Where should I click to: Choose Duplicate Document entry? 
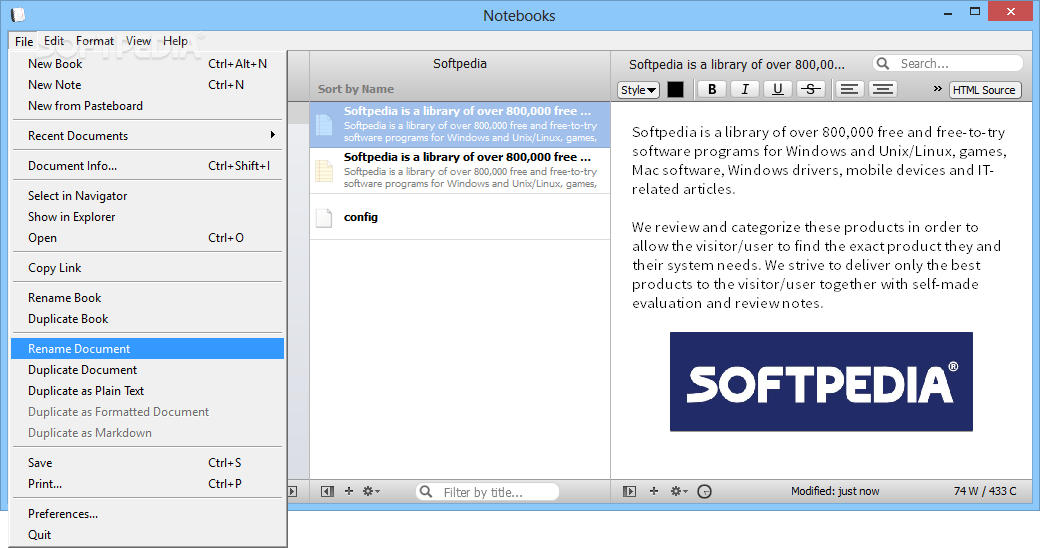(x=148, y=370)
